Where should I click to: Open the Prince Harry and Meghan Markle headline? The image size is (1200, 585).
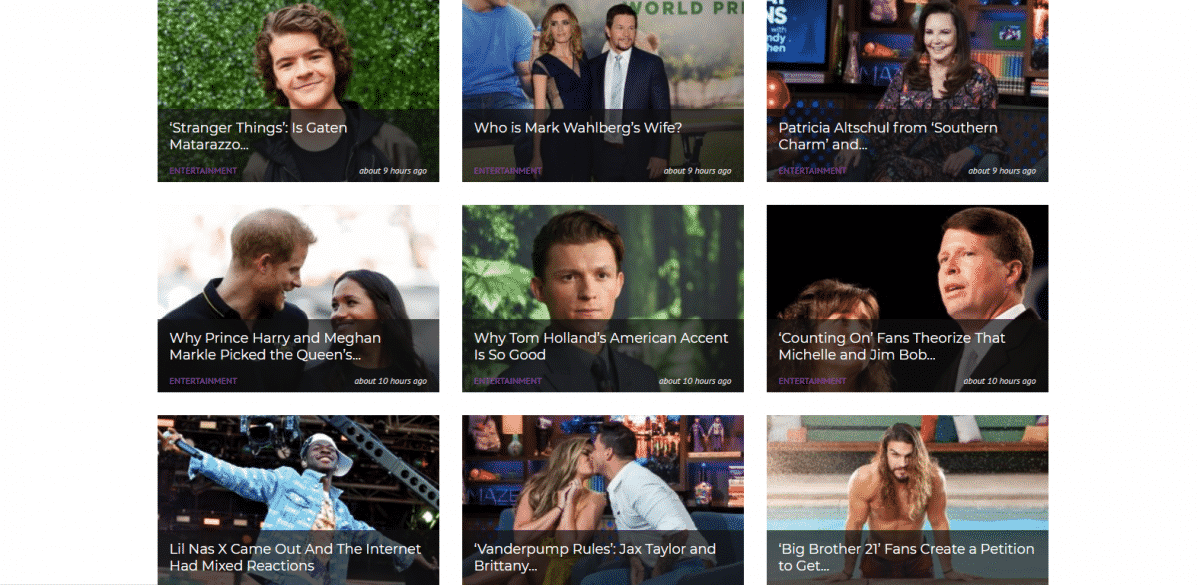(x=275, y=346)
